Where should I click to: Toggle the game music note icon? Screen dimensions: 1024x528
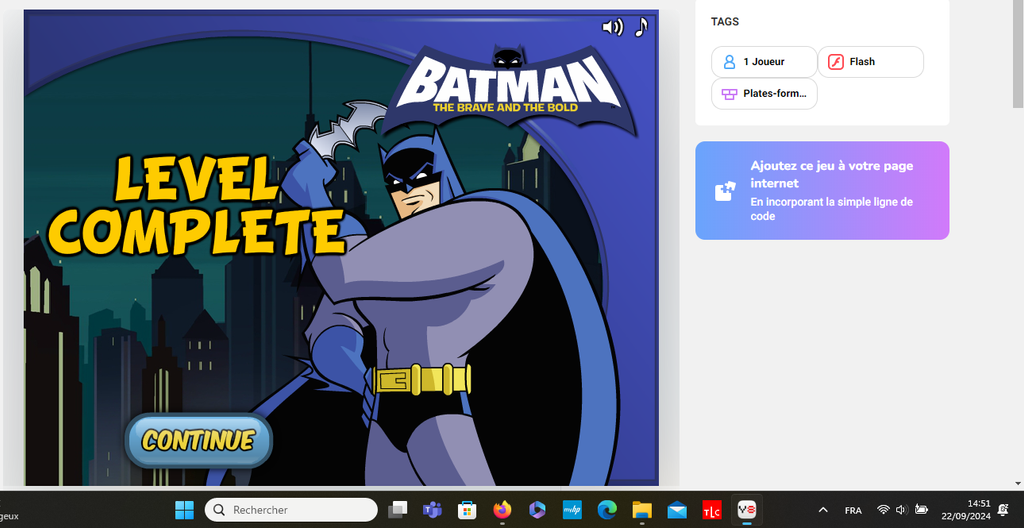click(x=641, y=26)
